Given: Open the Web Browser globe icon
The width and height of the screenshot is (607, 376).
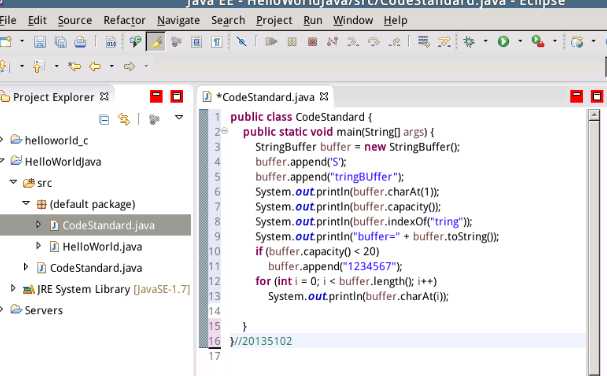Looking at the screenshot, I should [577, 41].
